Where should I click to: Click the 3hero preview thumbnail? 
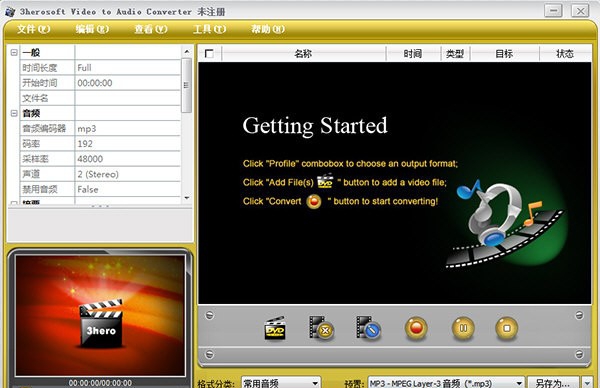coord(100,315)
